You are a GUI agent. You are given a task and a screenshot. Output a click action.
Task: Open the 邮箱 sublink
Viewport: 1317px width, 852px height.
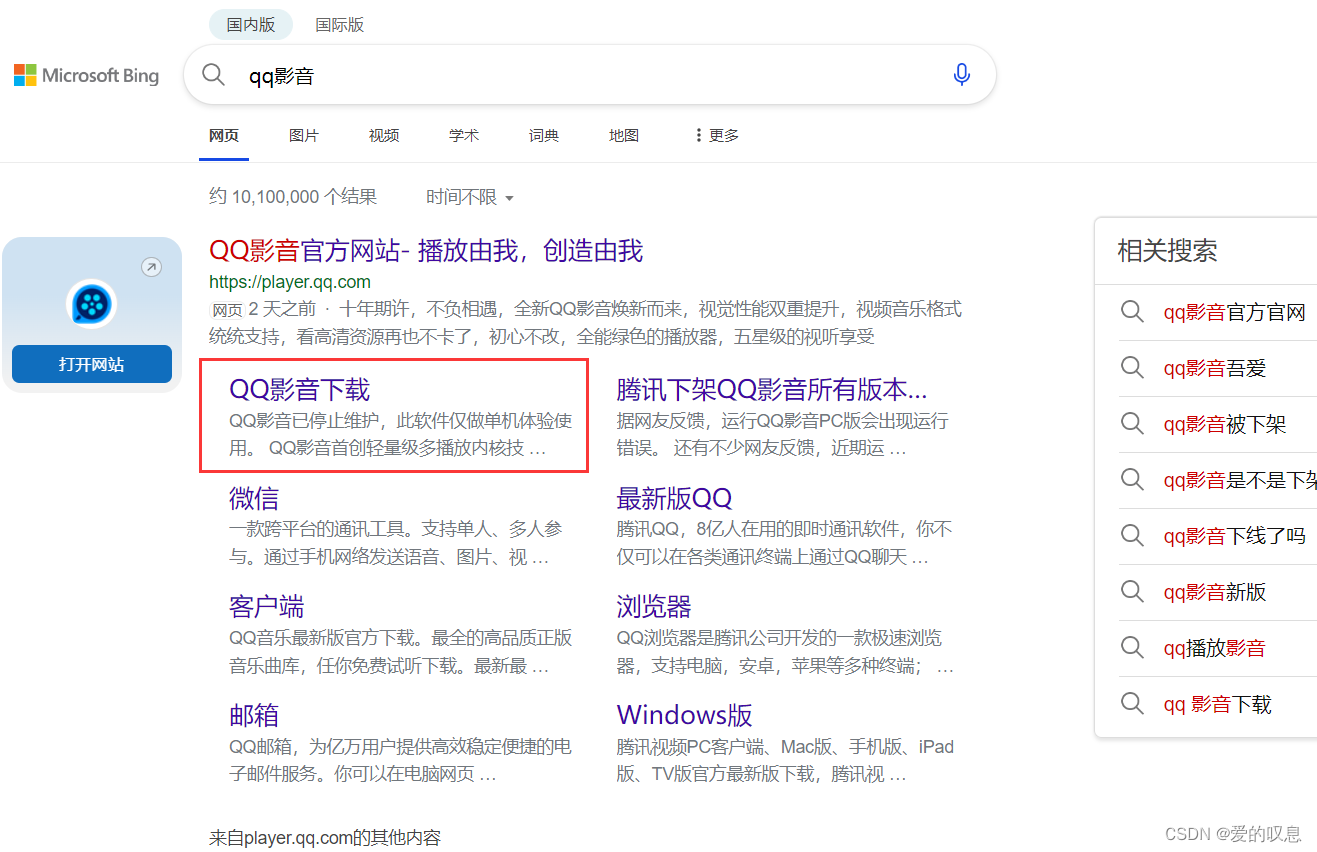[x=254, y=715]
